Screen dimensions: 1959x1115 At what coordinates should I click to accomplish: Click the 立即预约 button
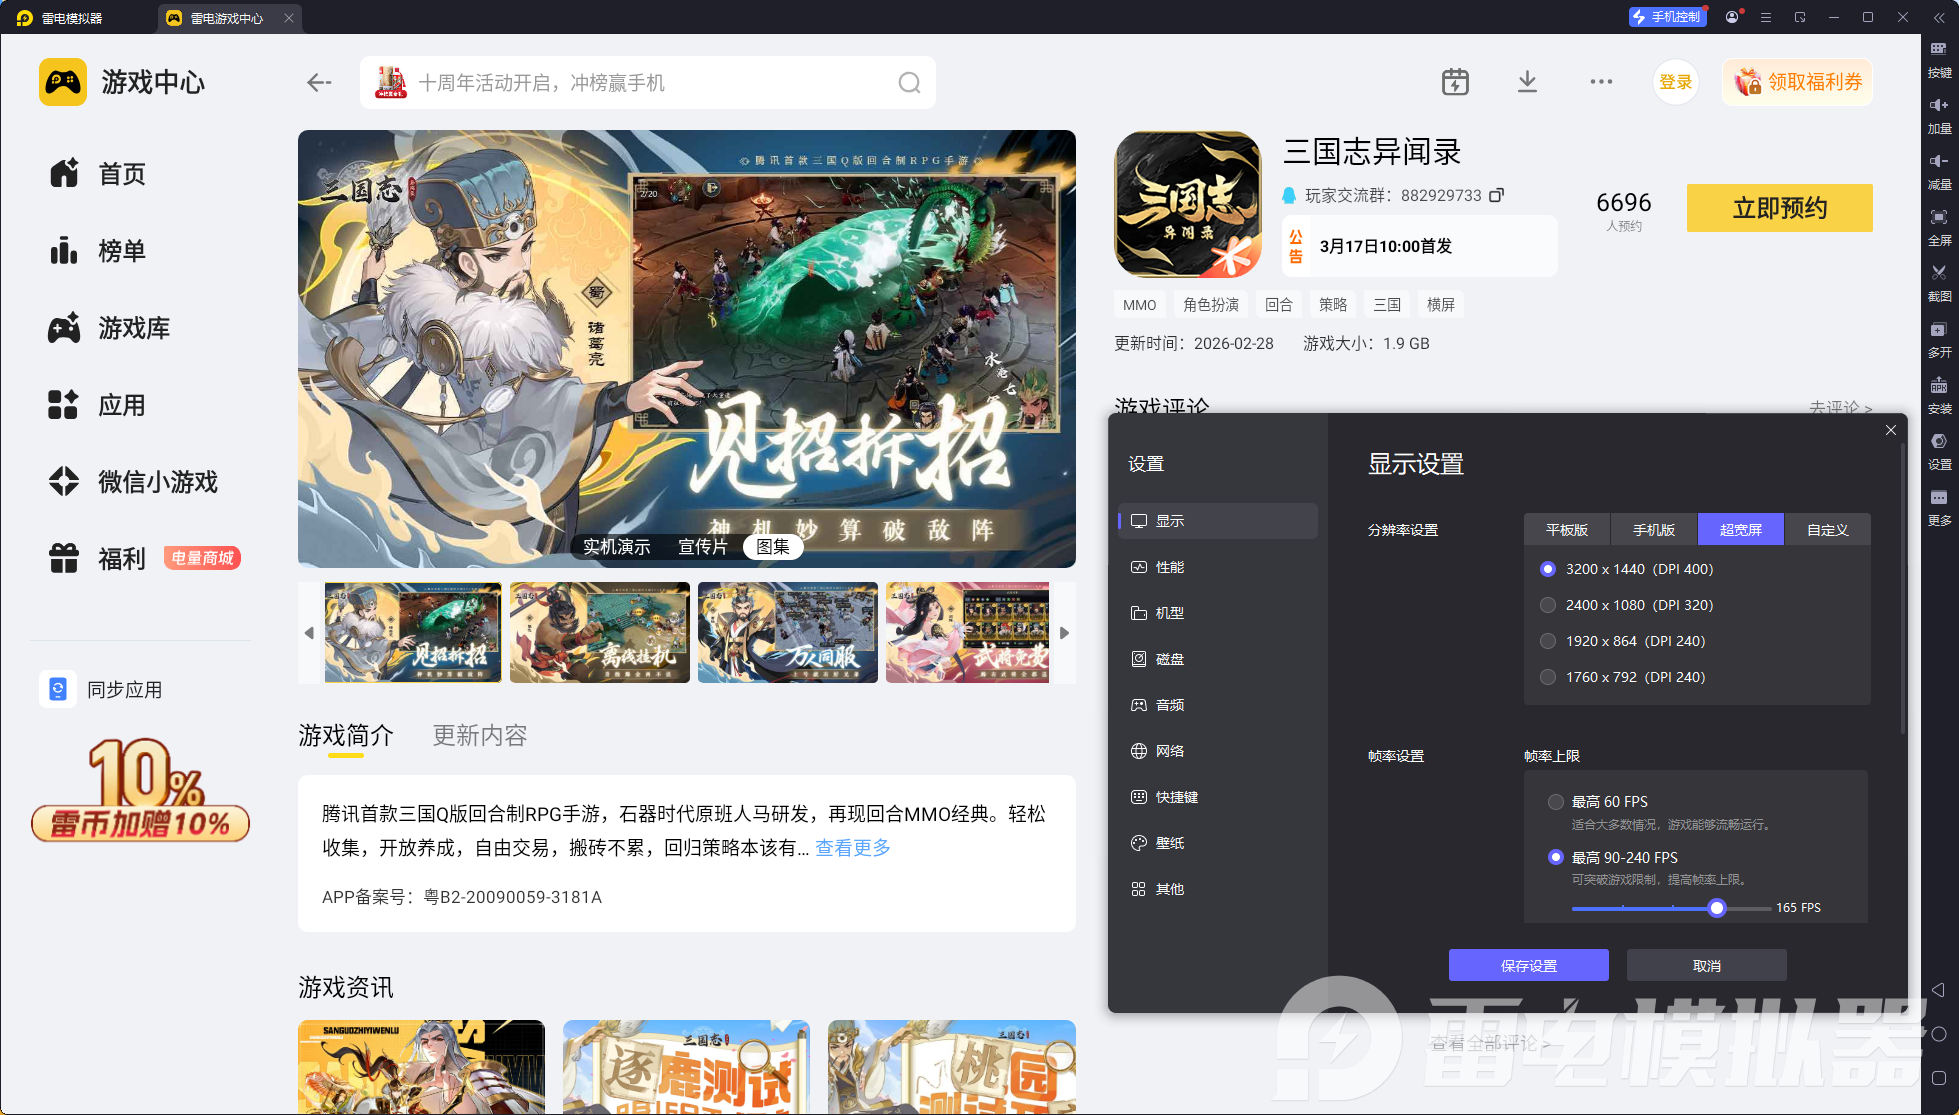[1779, 208]
